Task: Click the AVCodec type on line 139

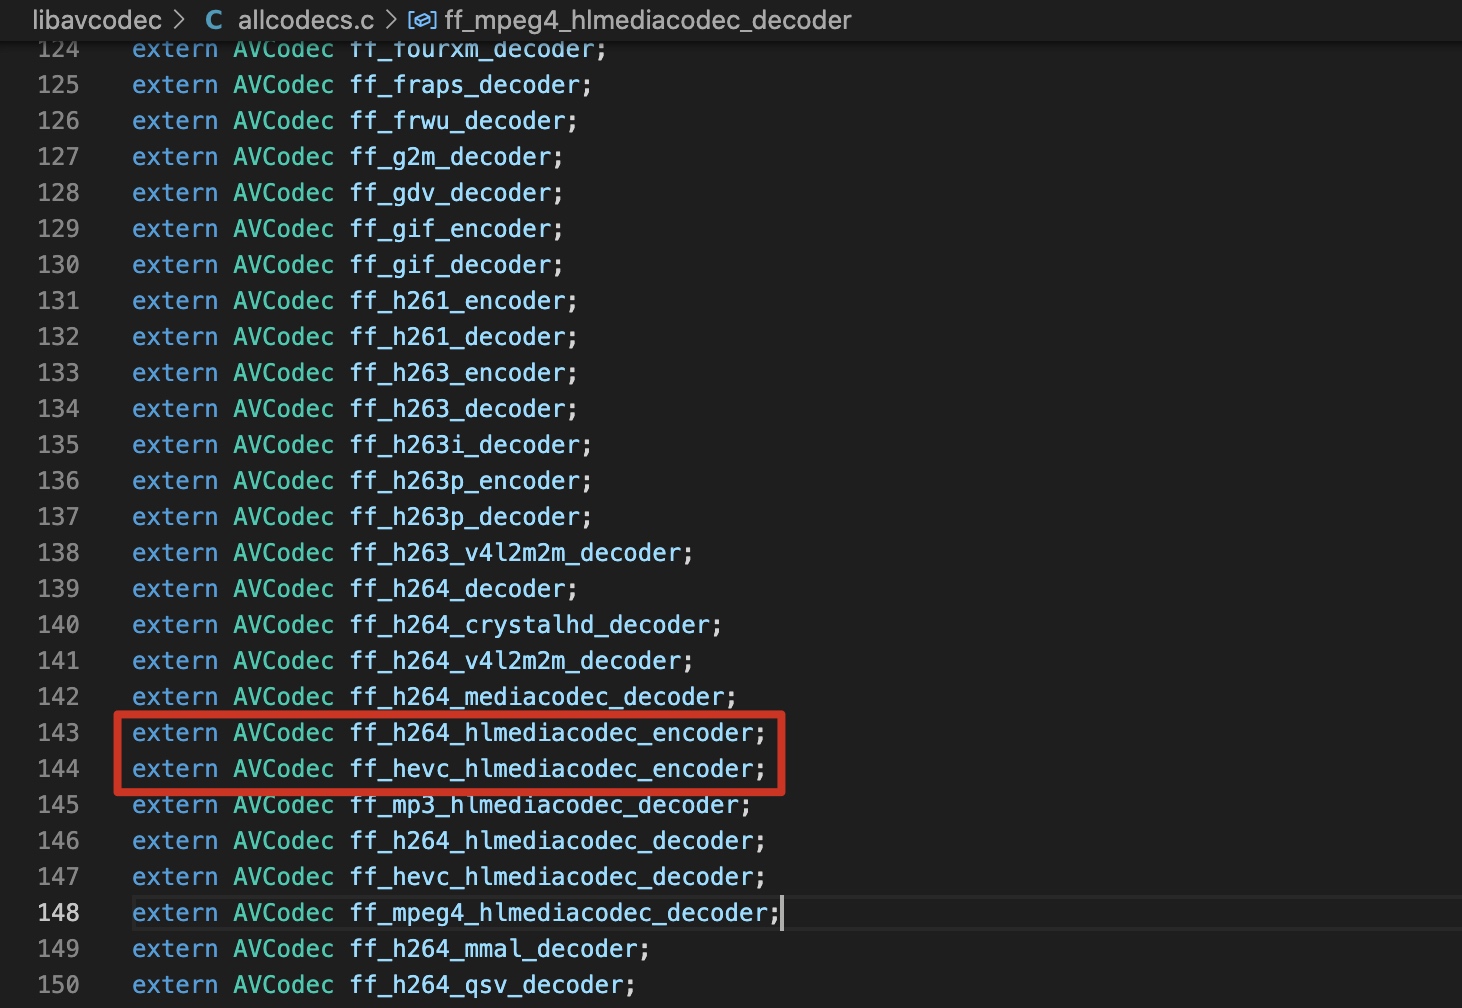Action: click(284, 589)
